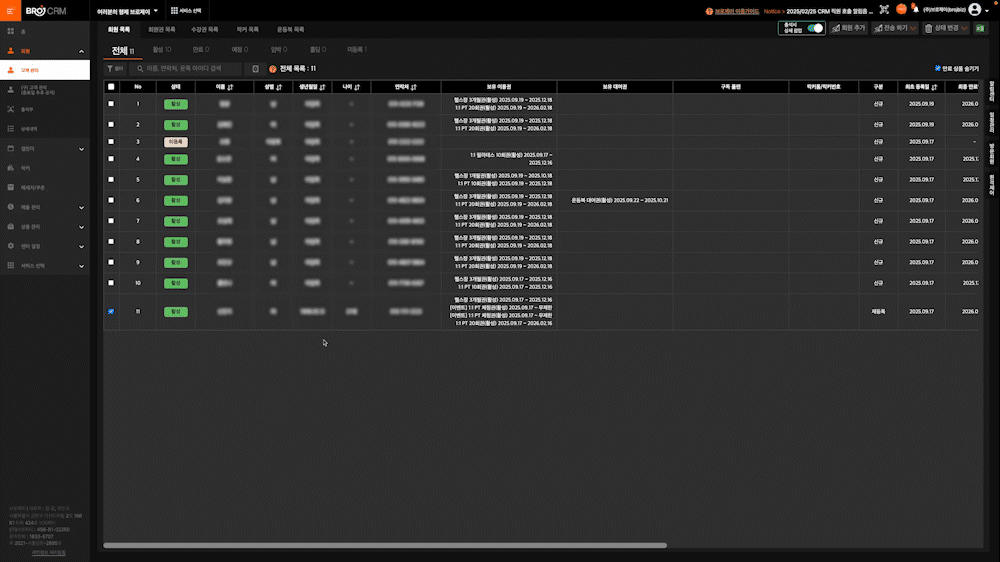The height and width of the screenshot is (562, 1000).
Task: Click the sales management coin icon
Action: [10, 207]
